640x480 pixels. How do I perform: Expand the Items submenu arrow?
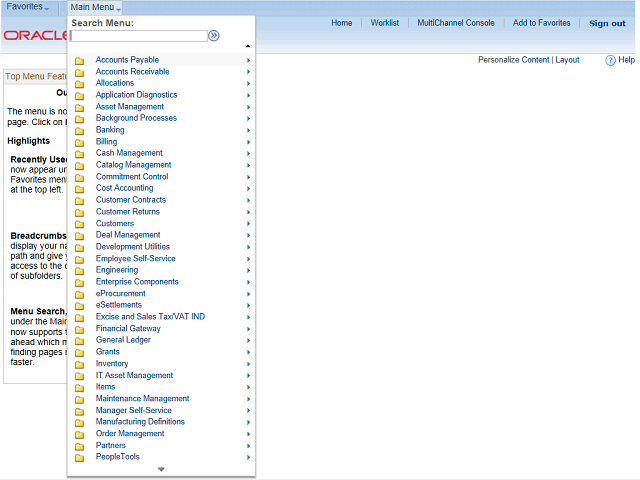(248, 387)
